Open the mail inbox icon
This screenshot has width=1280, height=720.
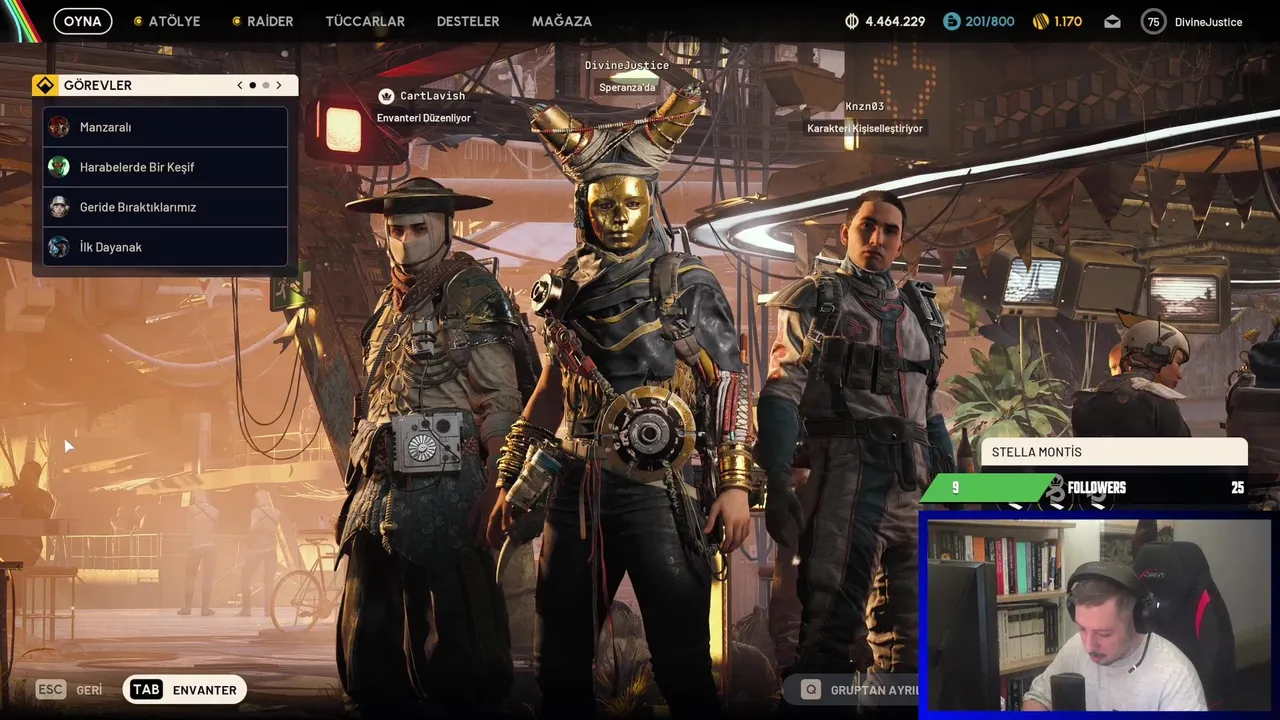pyautogui.click(x=1112, y=21)
